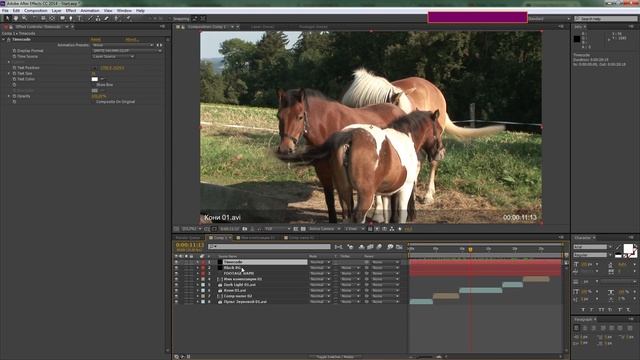The image size is (640, 360).
Task: Click left align text in Paragraph panel
Action: (x=576, y=328)
